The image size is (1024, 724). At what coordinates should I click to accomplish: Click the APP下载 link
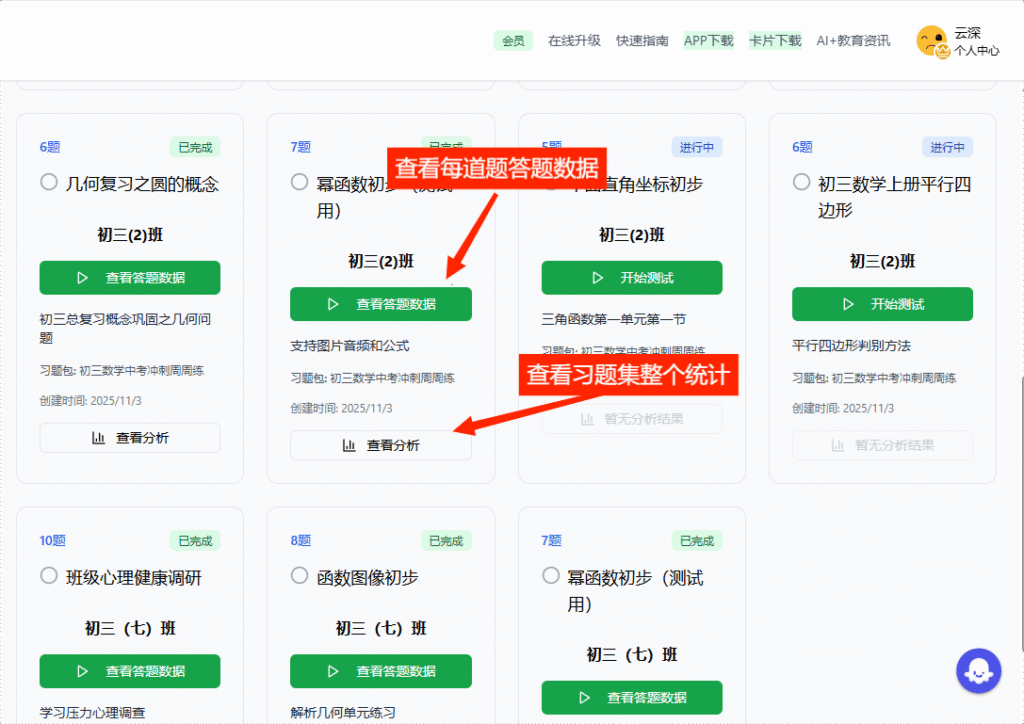tap(708, 41)
